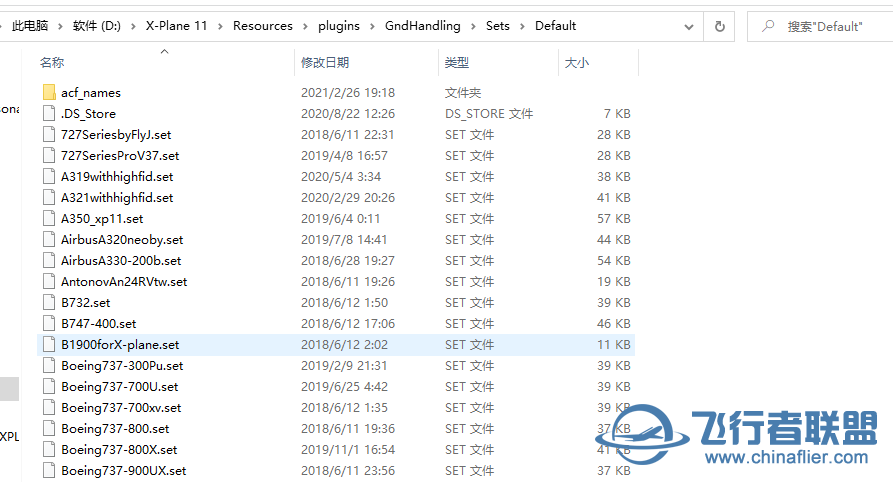Click the B732.set file icon
Viewport: 893px width, 482px height.
pyautogui.click(x=50, y=303)
